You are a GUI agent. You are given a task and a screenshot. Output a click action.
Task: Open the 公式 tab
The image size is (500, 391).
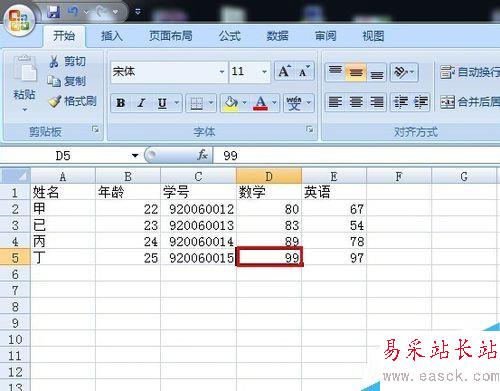(x=230, y=36)
